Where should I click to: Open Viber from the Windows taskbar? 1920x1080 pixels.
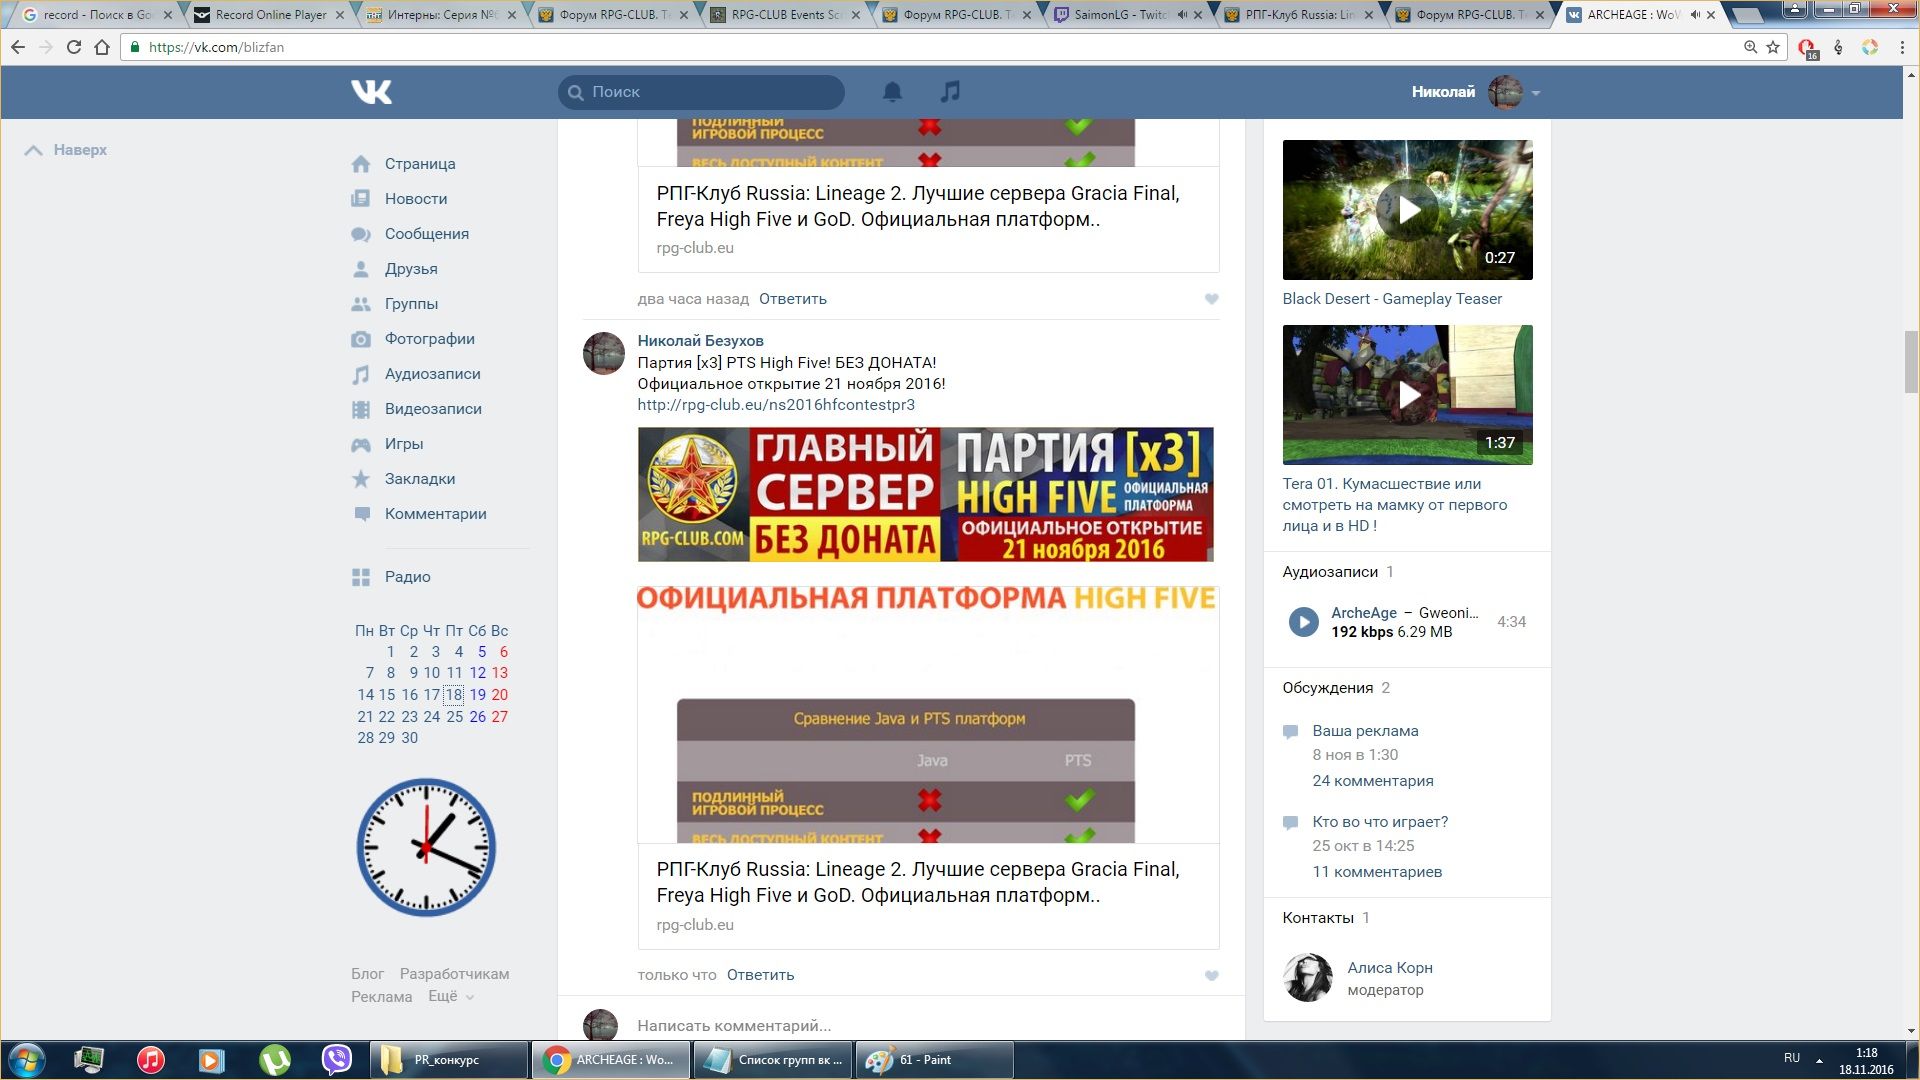(x=337, y=1059)
